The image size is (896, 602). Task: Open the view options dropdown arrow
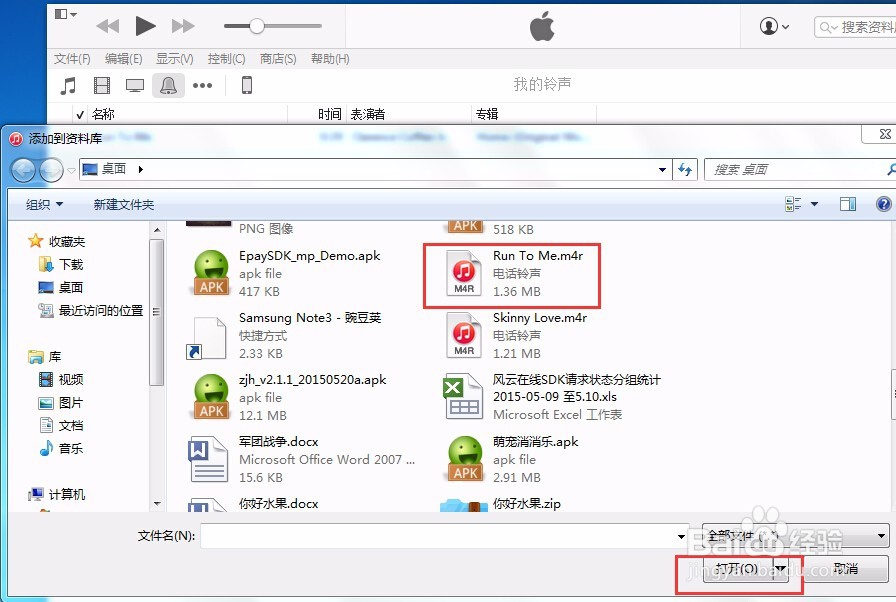[x=814, y=204]
